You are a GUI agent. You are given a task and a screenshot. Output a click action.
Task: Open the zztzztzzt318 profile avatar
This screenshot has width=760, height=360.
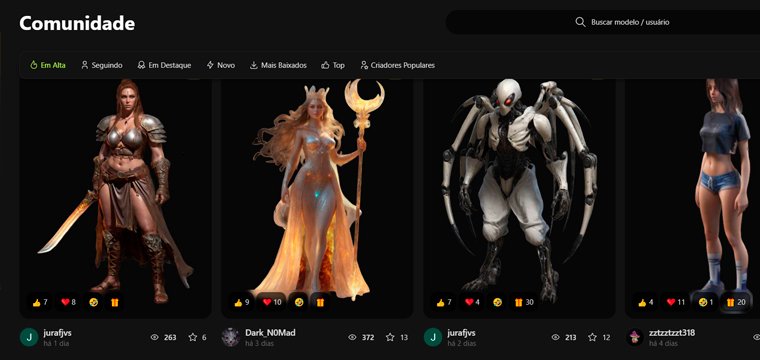click(x=634, y=337)
